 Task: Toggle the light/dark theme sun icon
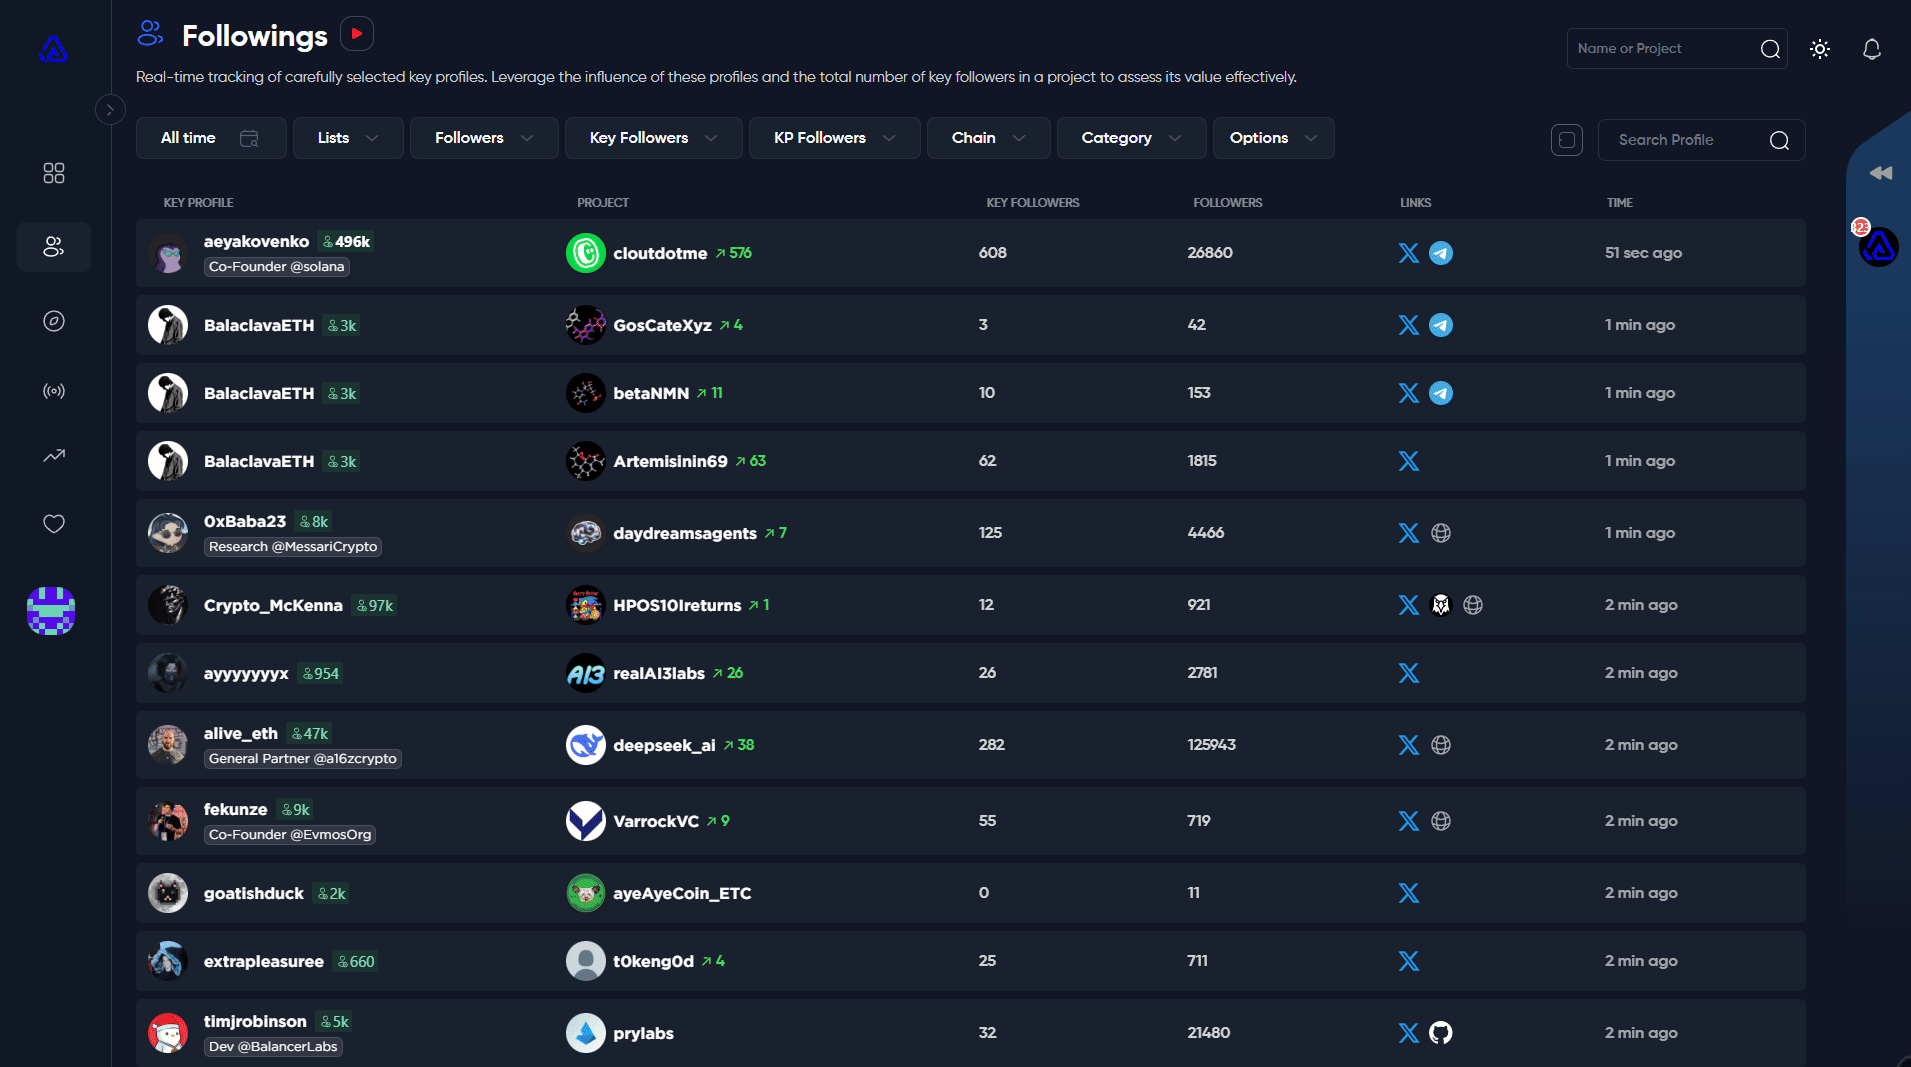click(1819, 49)
